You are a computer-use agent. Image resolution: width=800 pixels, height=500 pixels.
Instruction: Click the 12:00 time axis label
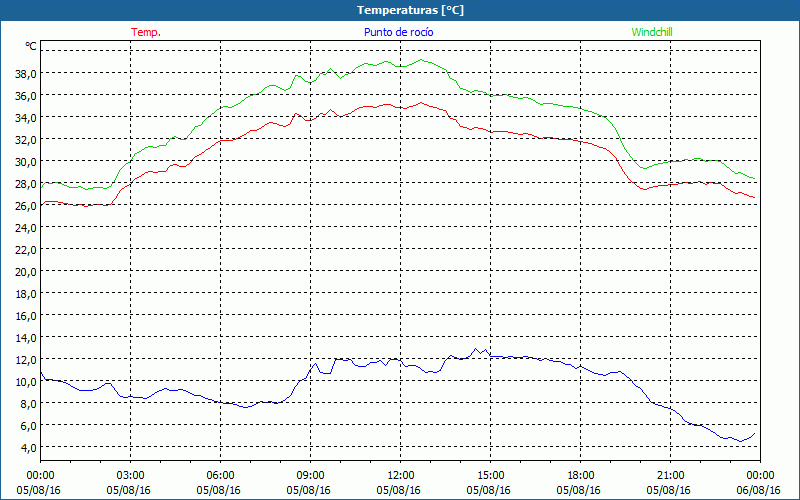tap(401, 475)
